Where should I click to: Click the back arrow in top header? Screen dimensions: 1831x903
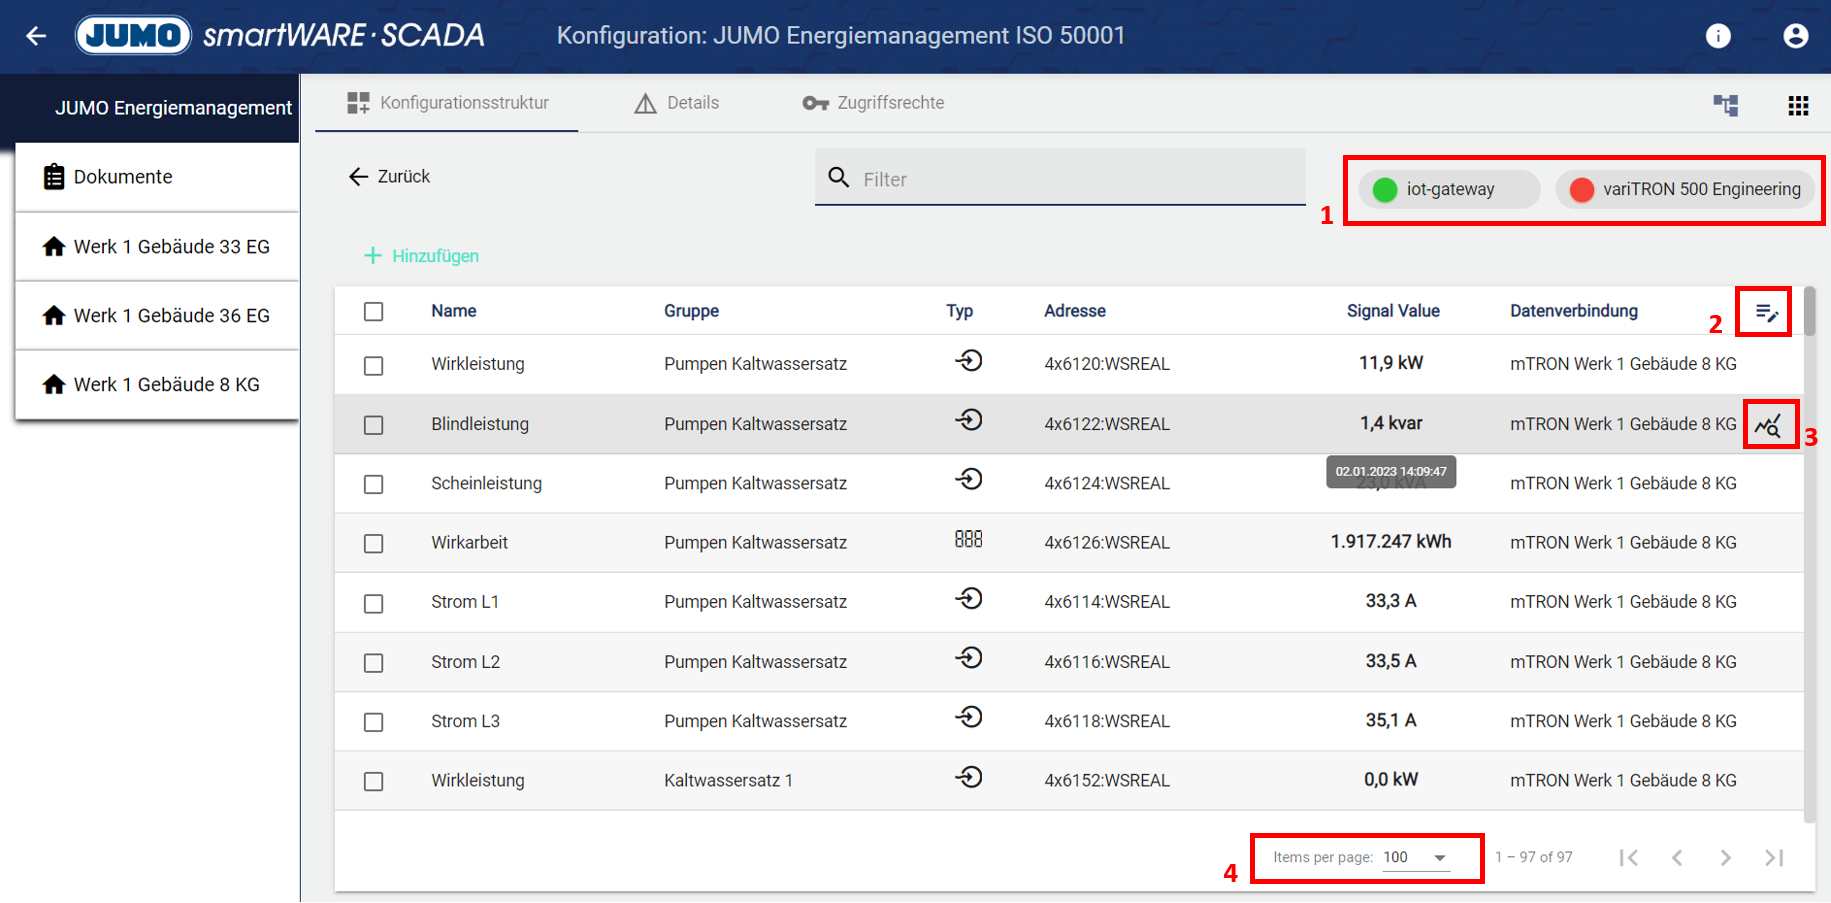click(36, 36)
